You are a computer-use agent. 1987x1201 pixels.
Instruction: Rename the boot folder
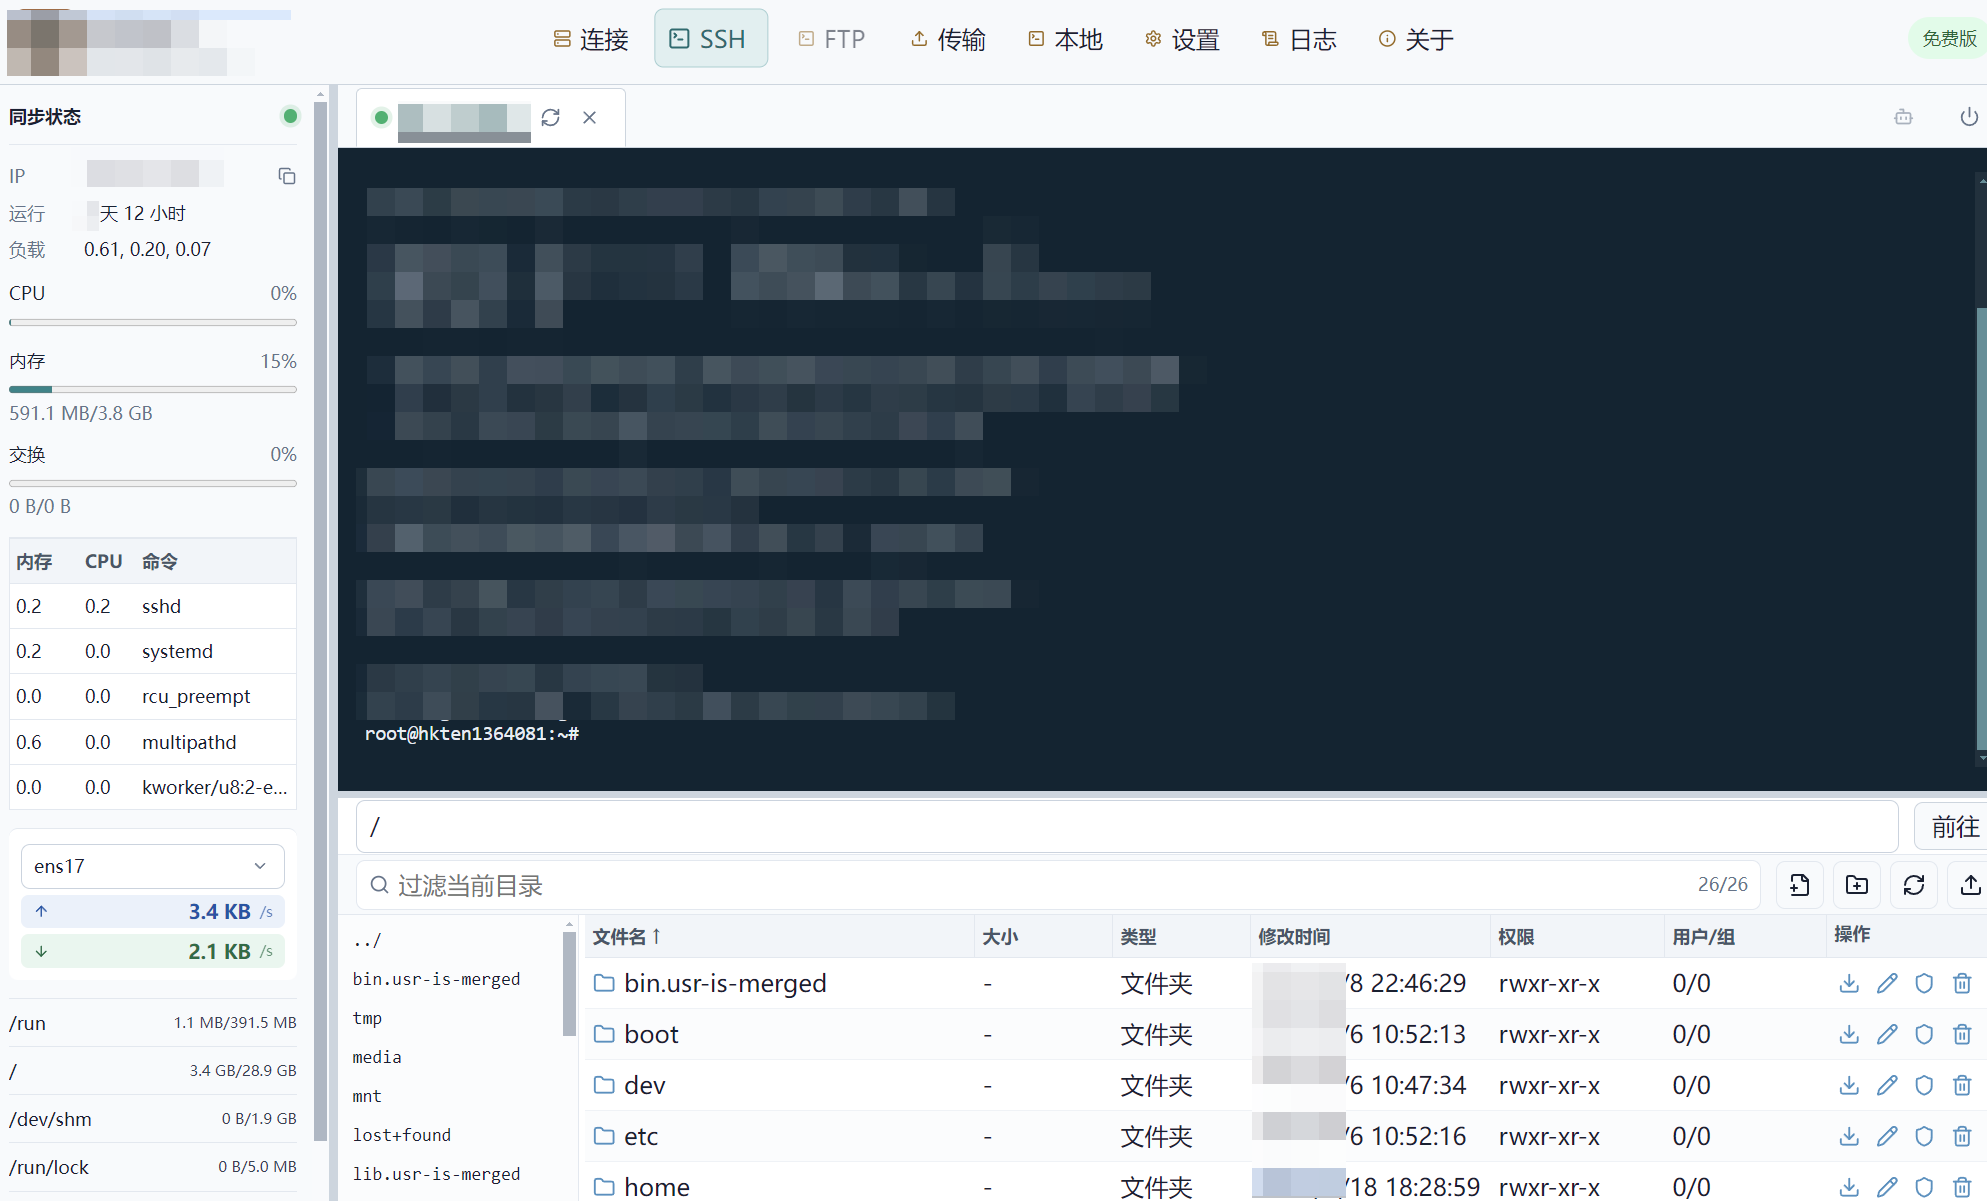point(1887,1035)
